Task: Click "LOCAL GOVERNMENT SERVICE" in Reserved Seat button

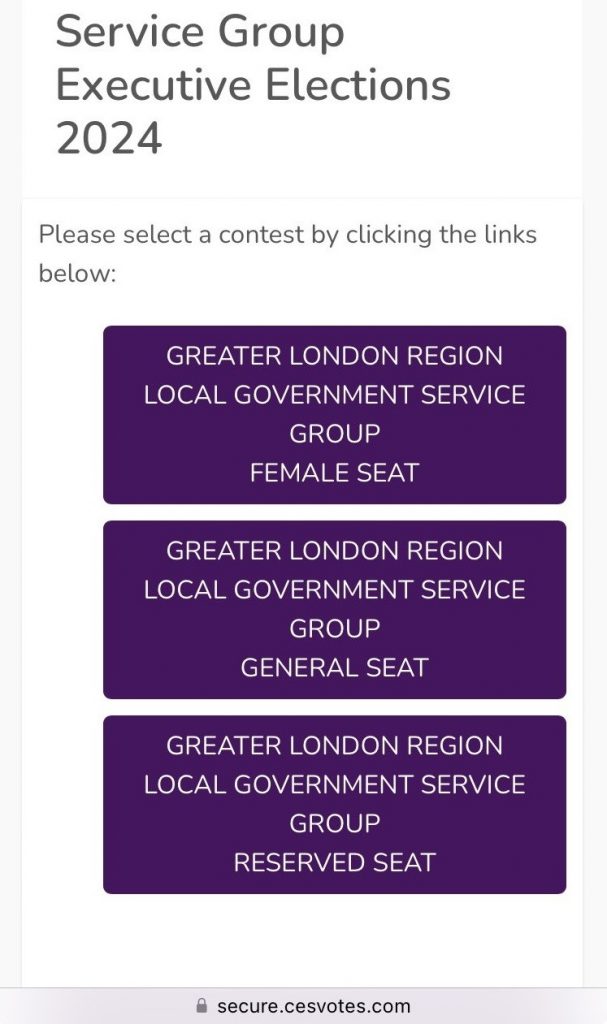Action: (334, 785)
